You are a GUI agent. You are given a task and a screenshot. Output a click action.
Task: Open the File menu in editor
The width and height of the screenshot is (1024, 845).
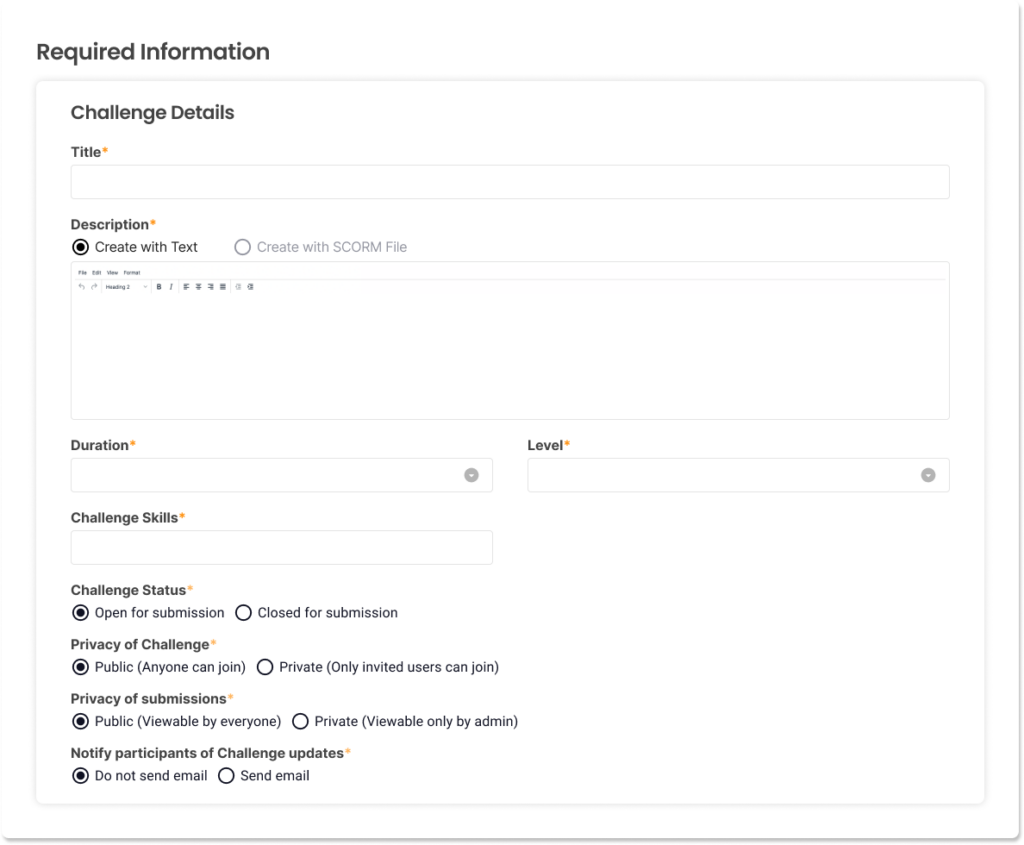(x=83, y=272)
